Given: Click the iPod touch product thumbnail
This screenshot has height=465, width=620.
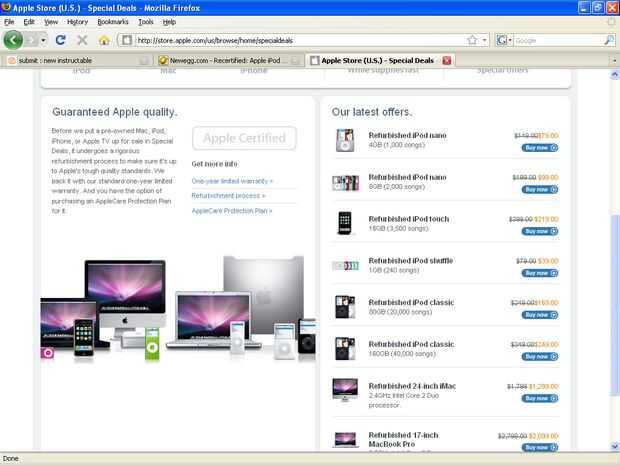Looking at the screenshot, I should 345,223.
